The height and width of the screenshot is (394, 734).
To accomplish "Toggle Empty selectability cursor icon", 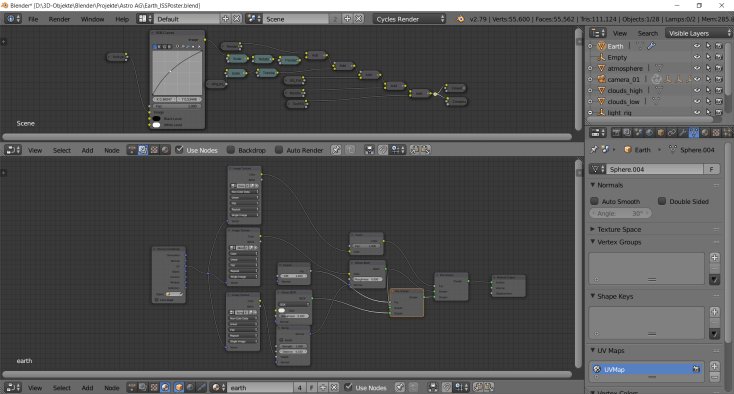I will (x=708, y=57).
